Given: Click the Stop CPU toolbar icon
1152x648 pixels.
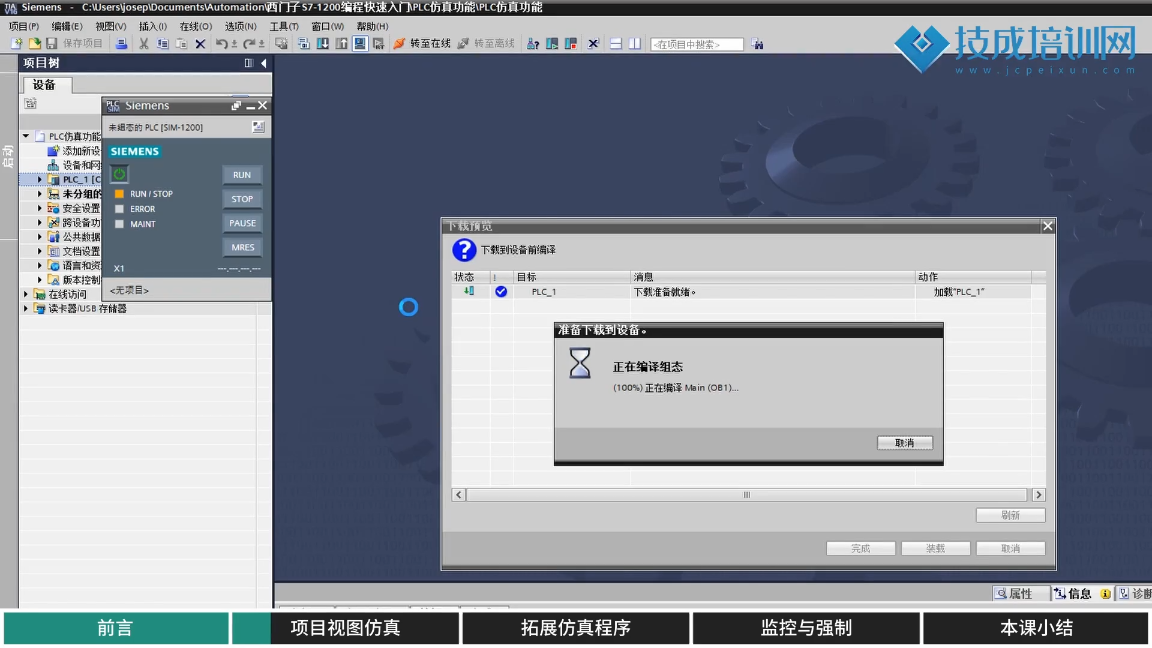Looking at the screenshot, I should tap(570, 44).
